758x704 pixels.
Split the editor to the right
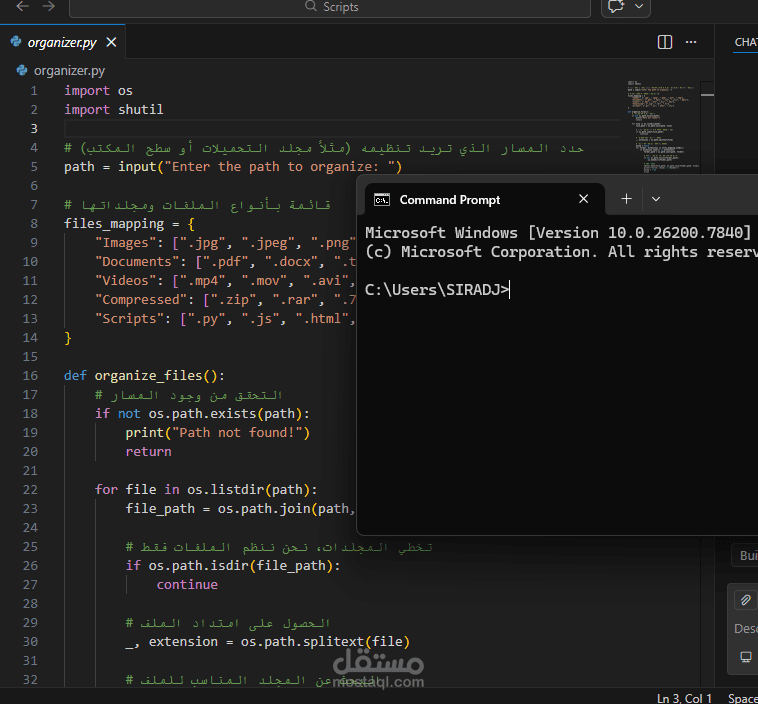pos(665,42)
